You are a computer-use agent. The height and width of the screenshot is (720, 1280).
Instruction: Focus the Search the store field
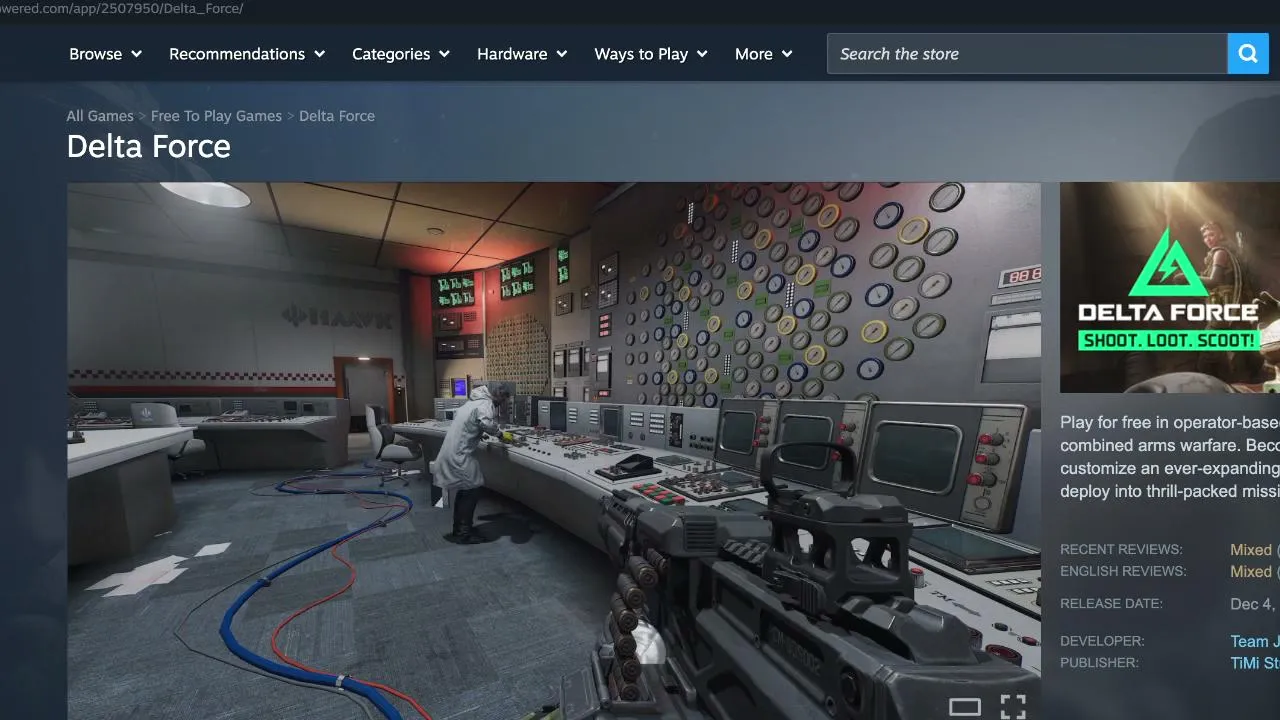pos(1027,54)
